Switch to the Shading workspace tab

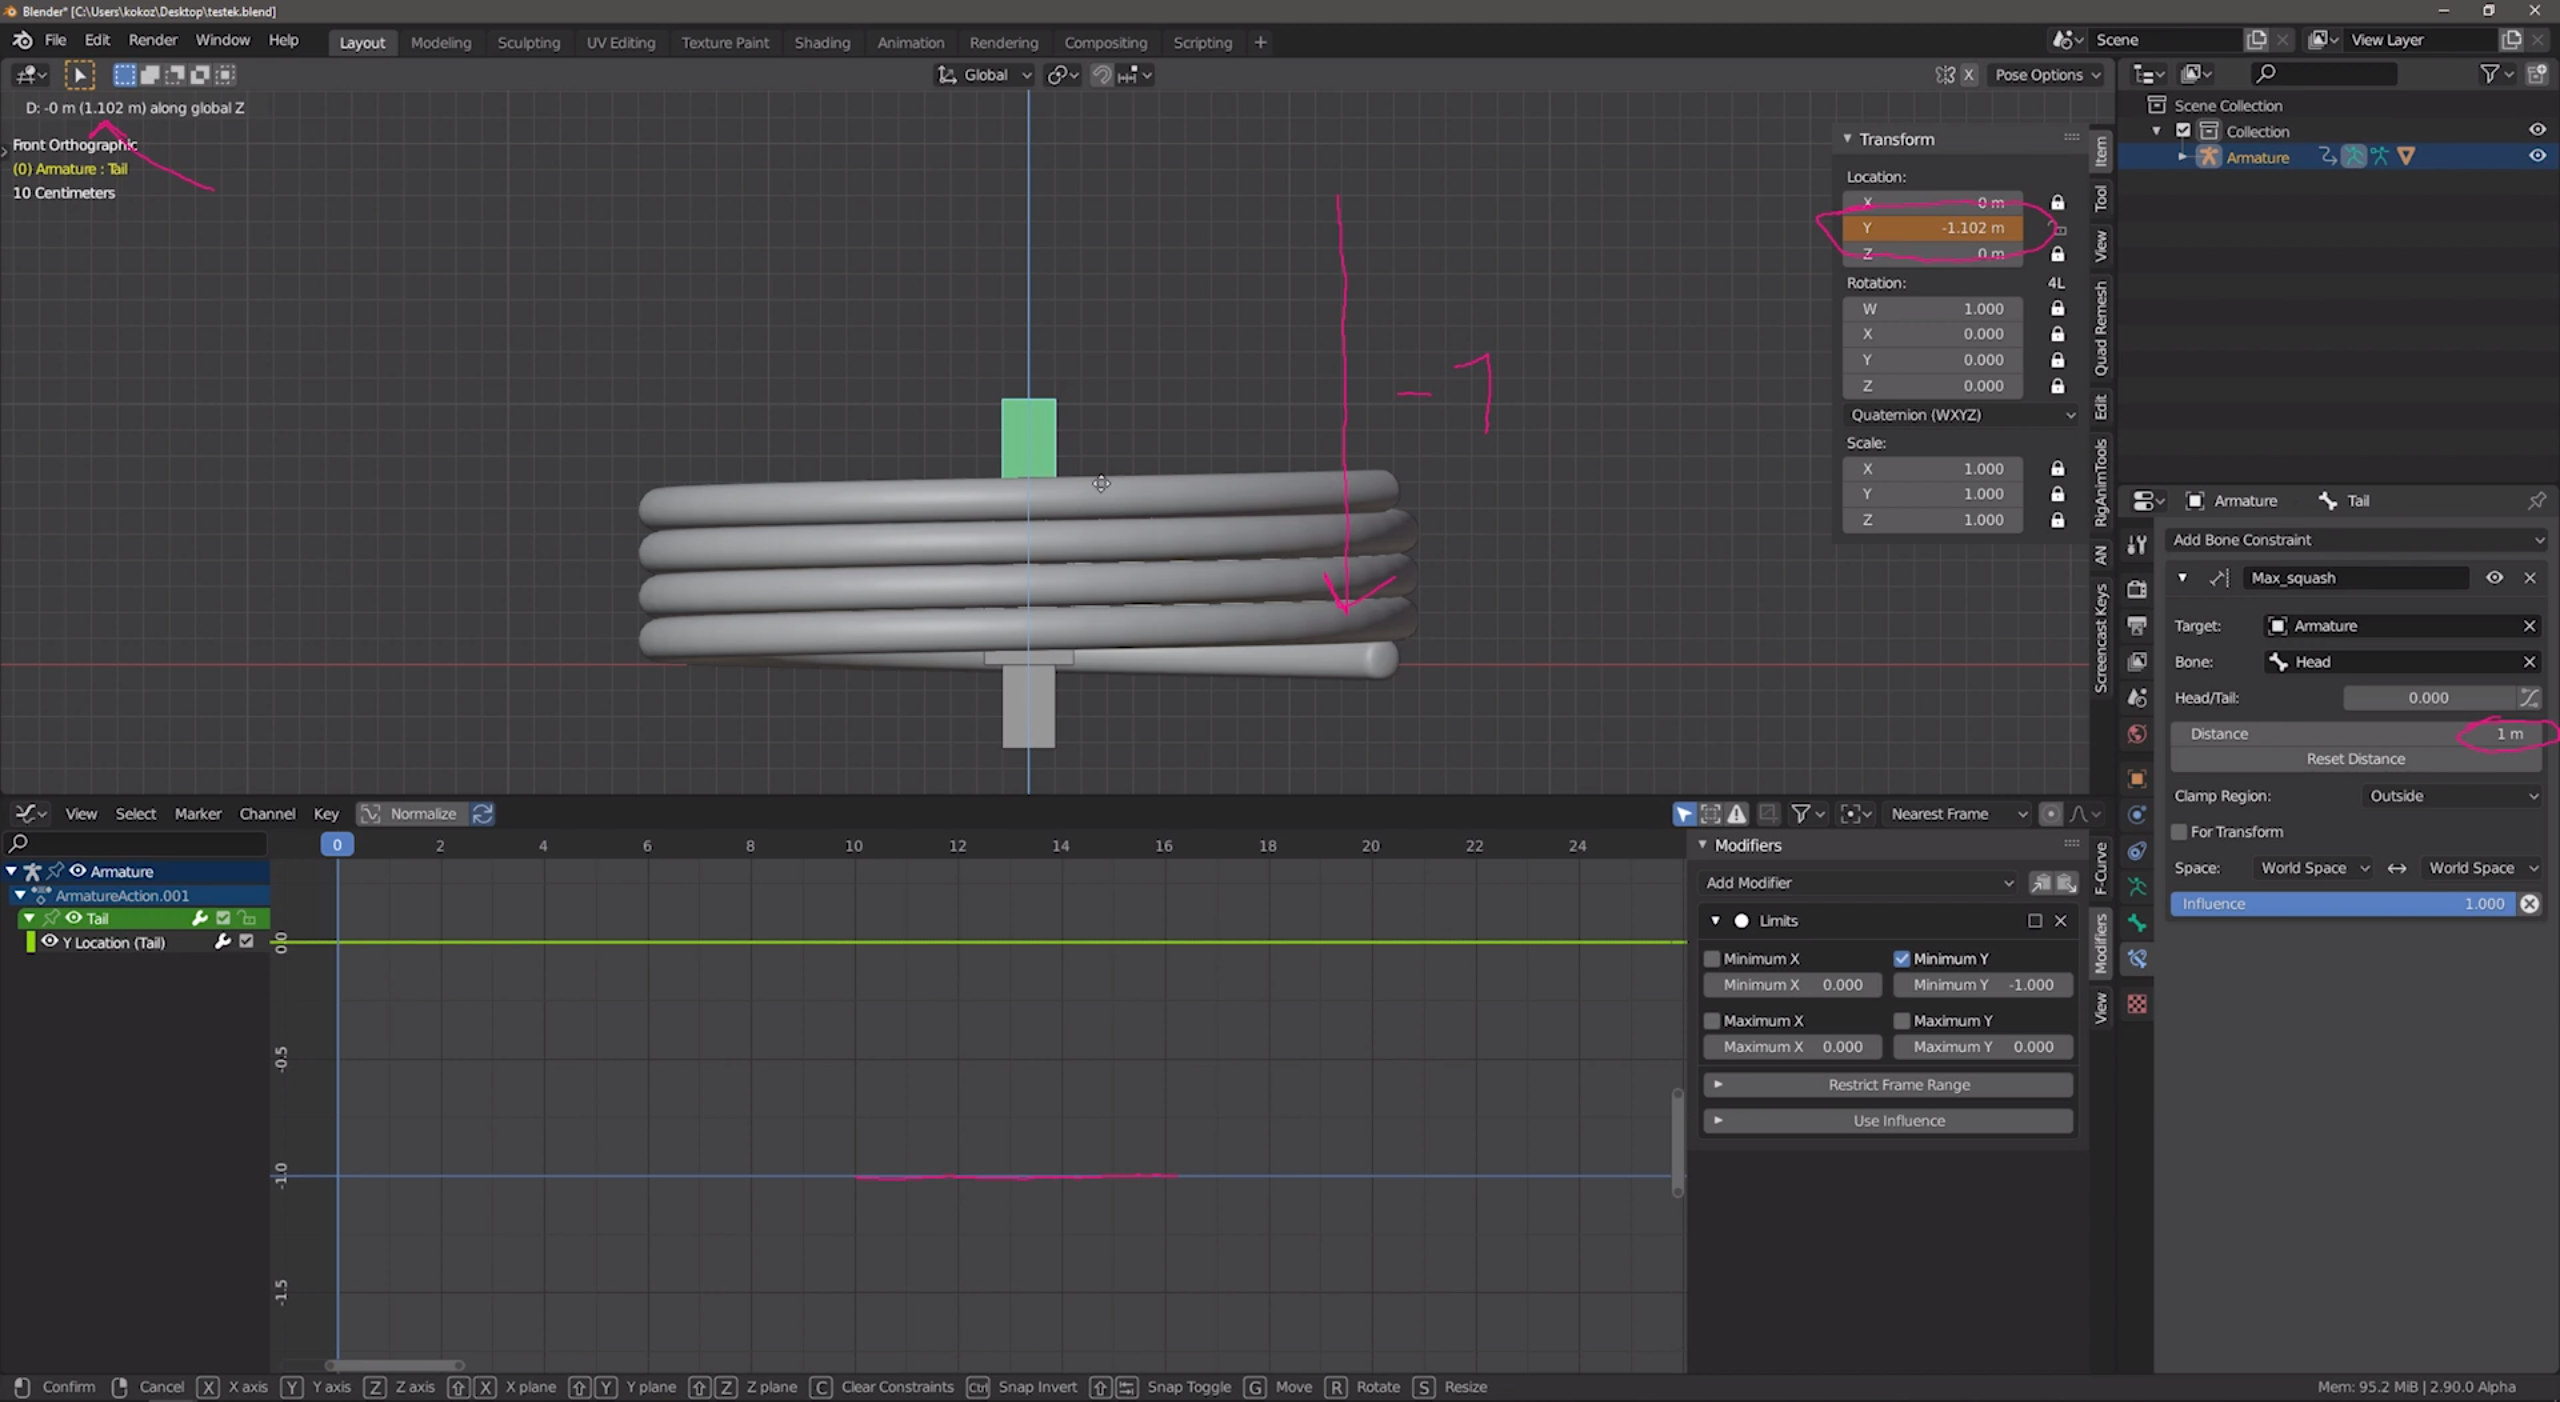[822, 43]
